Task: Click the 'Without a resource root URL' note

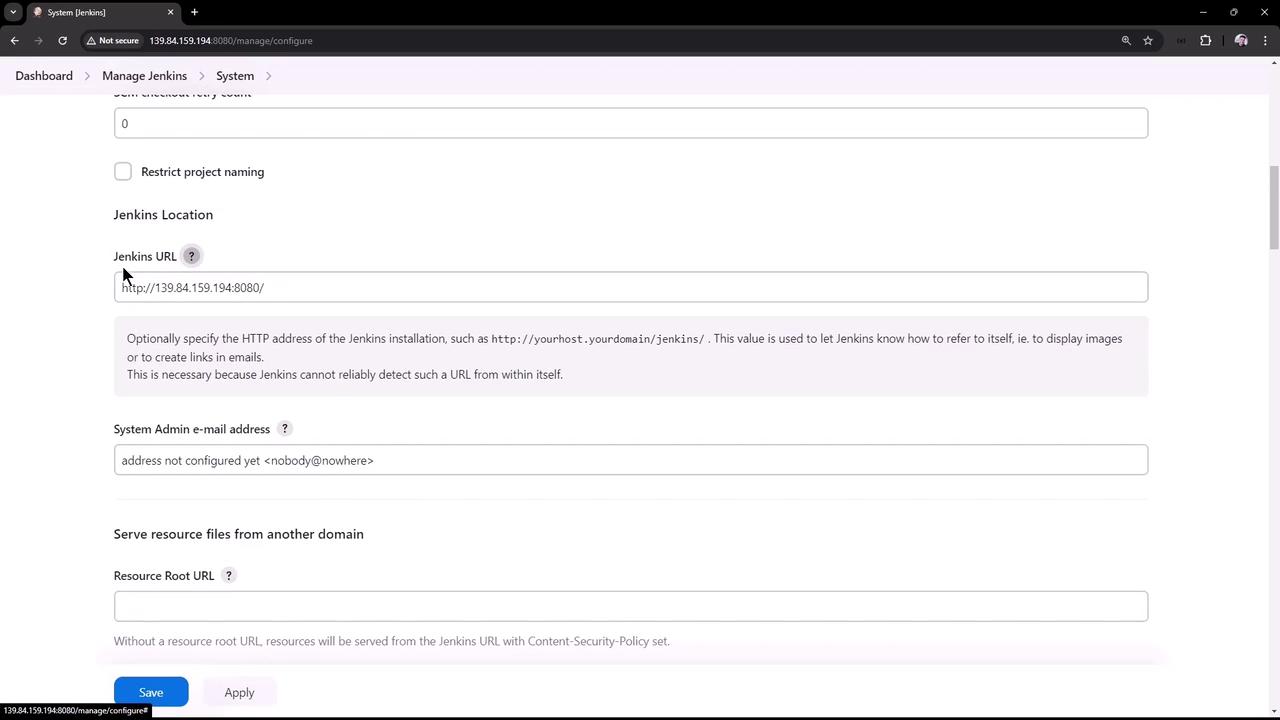Action: (x=392, y=641)
